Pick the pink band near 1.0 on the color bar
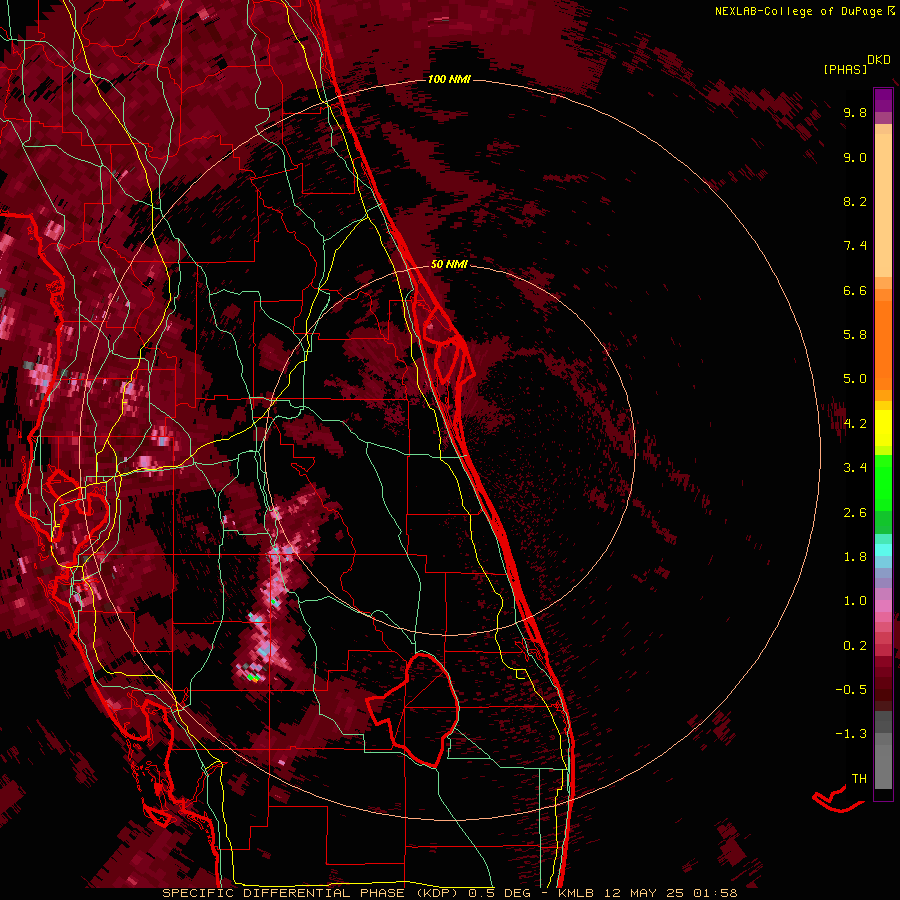The height and width of the screenshot is (900, 900). click(x=883, y=606)
